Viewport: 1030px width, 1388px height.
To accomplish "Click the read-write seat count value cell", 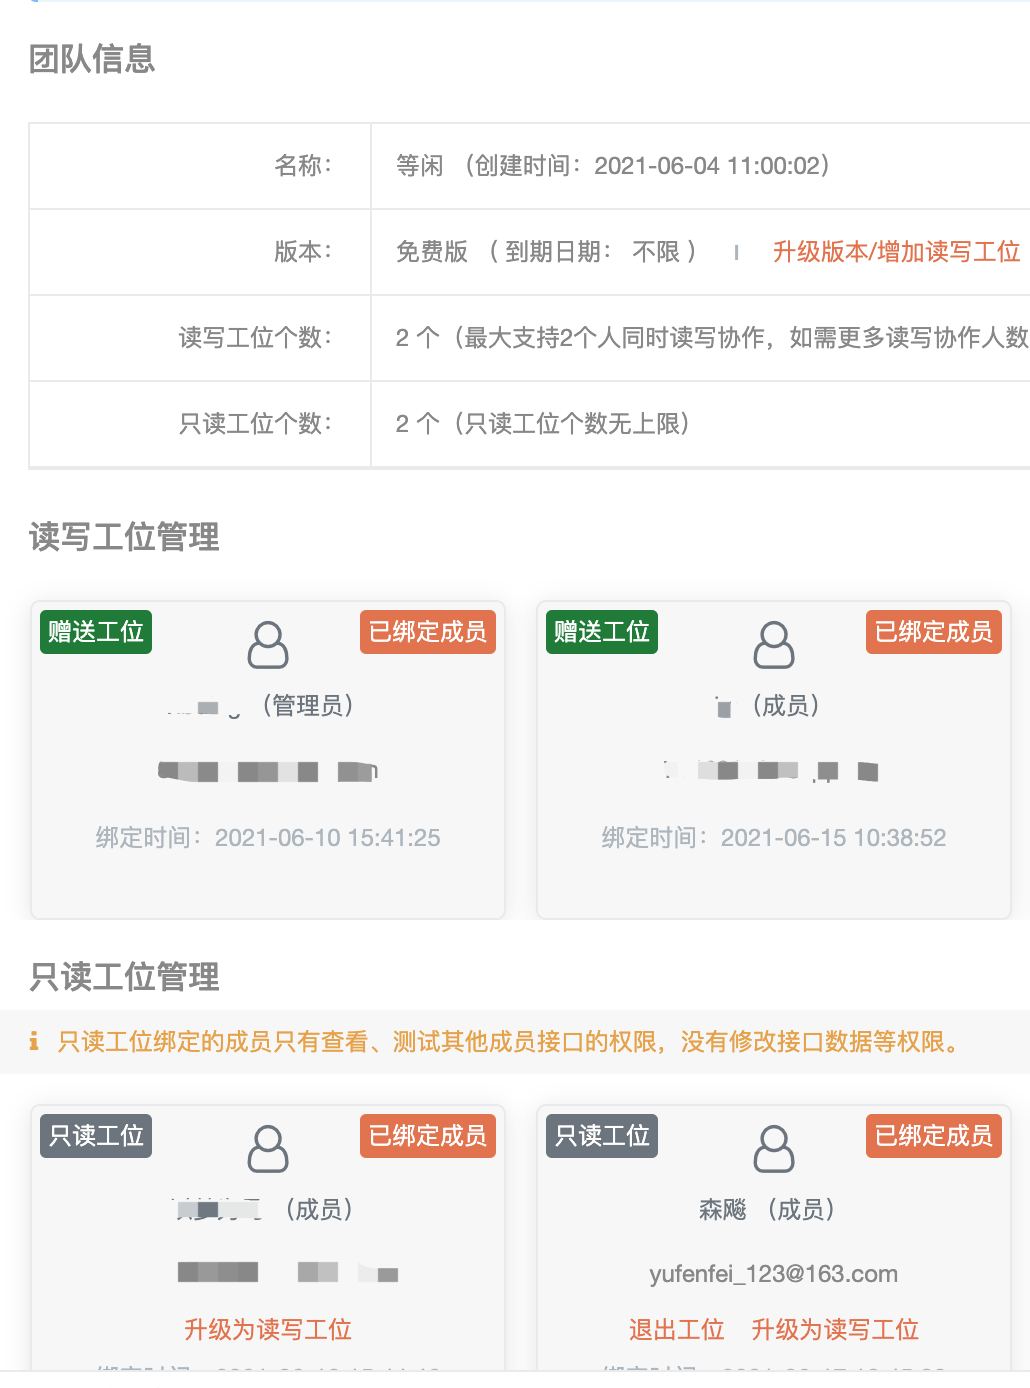I will 700,338.
